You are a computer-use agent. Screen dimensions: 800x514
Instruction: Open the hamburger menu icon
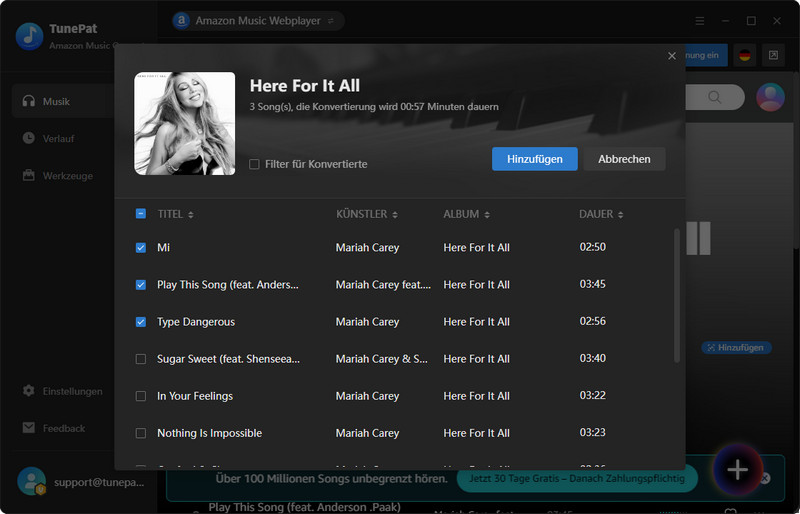pyautogui.click(x=699, y=21)
